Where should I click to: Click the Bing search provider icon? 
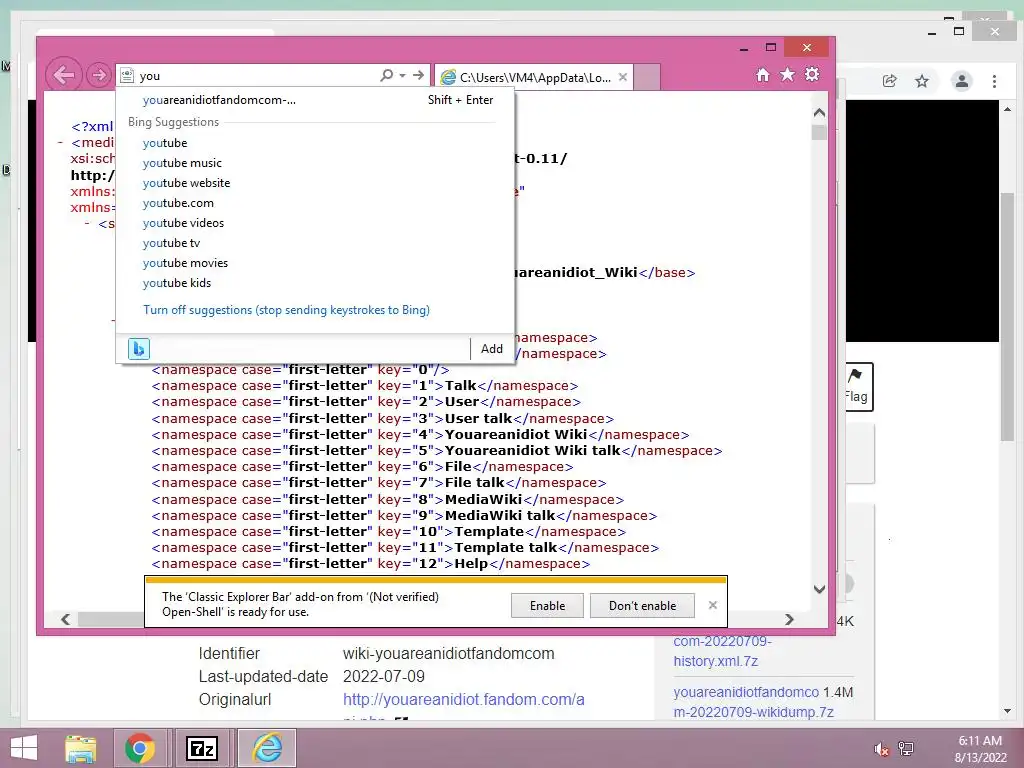coord(138,349)
